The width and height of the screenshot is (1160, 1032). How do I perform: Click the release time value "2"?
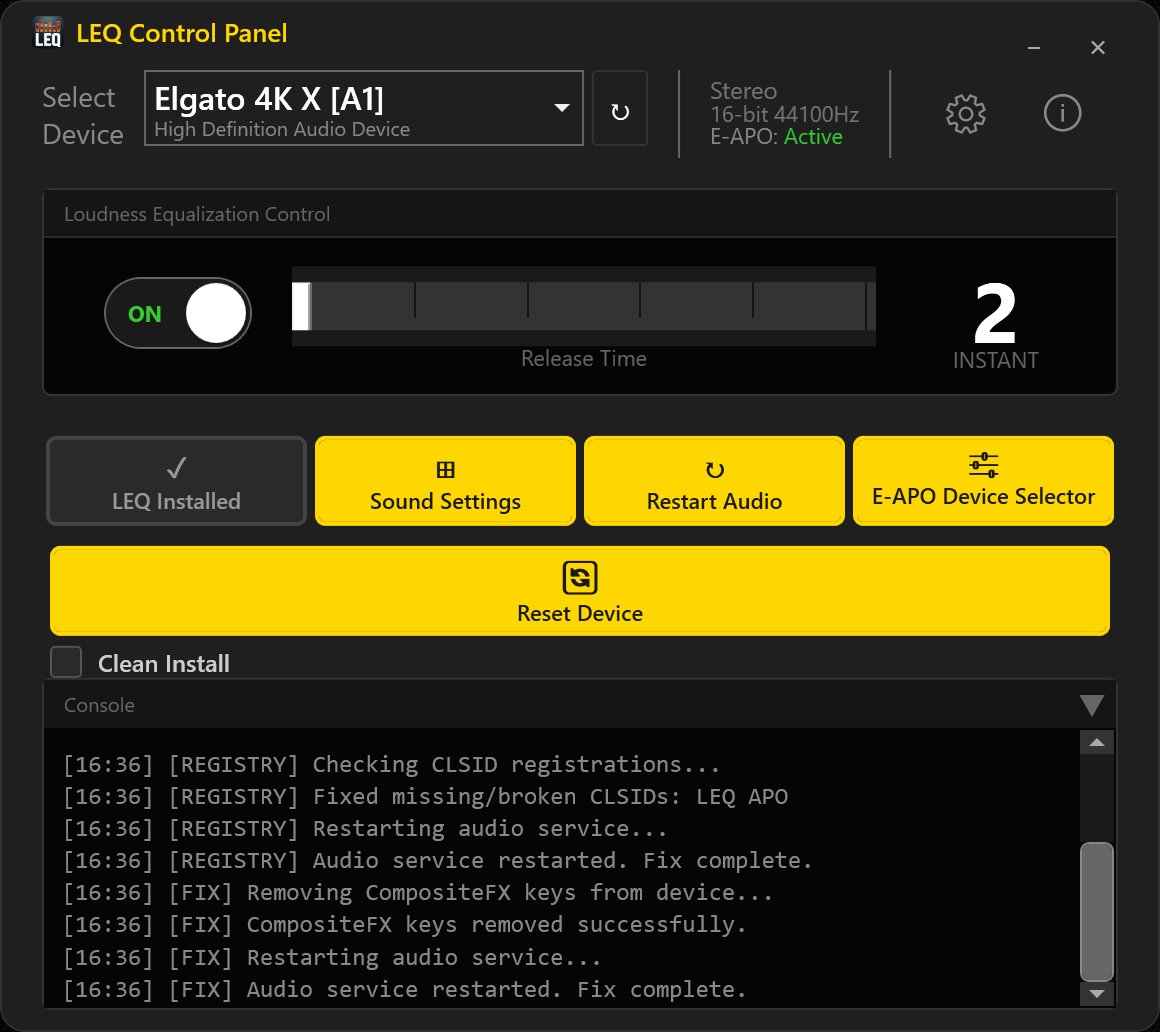(x=995, y=314)
